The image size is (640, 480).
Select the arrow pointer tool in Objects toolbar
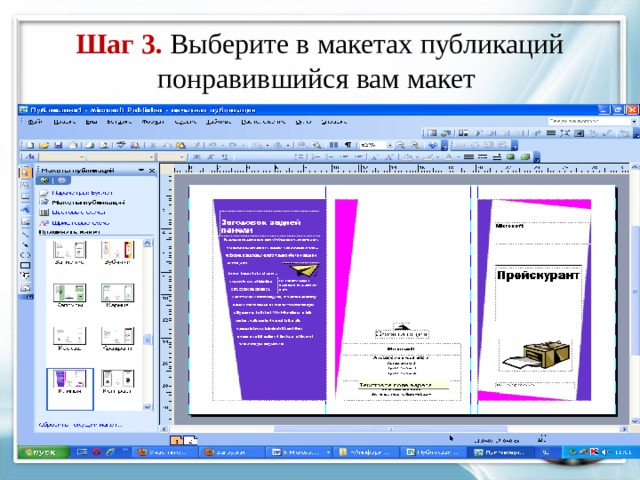(x=25, y=173)
